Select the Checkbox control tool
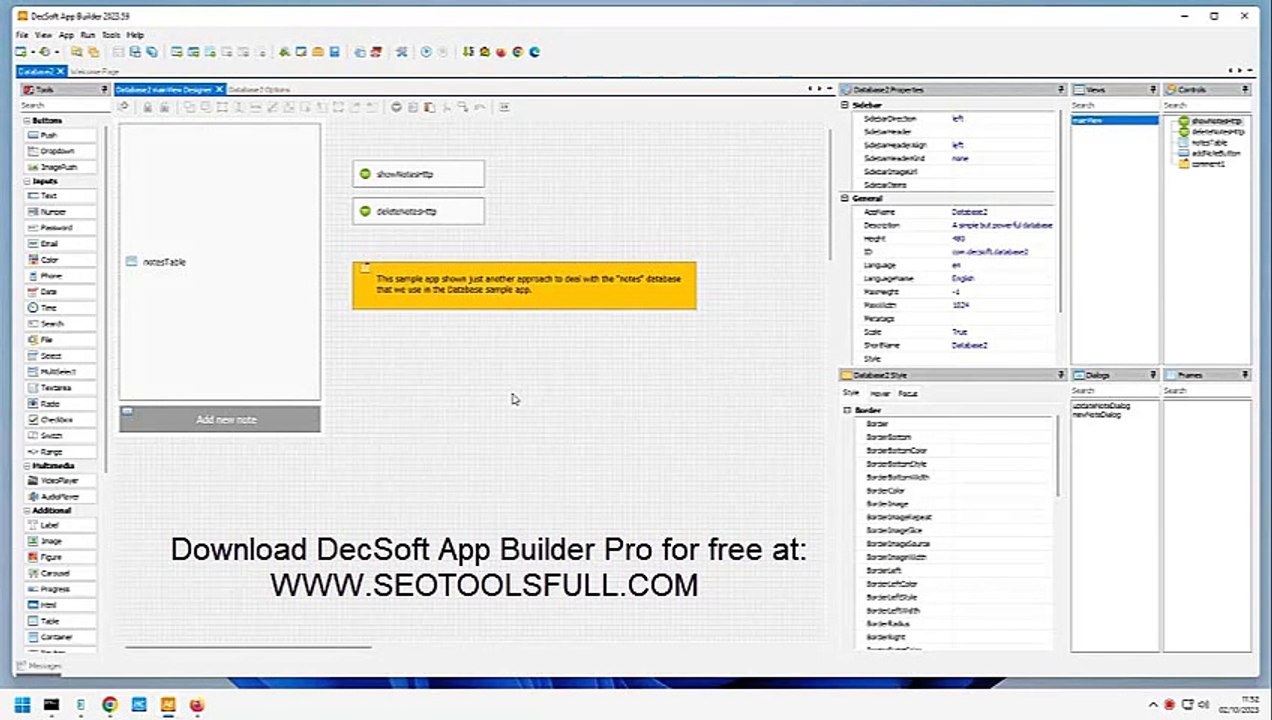 point(62,420)
